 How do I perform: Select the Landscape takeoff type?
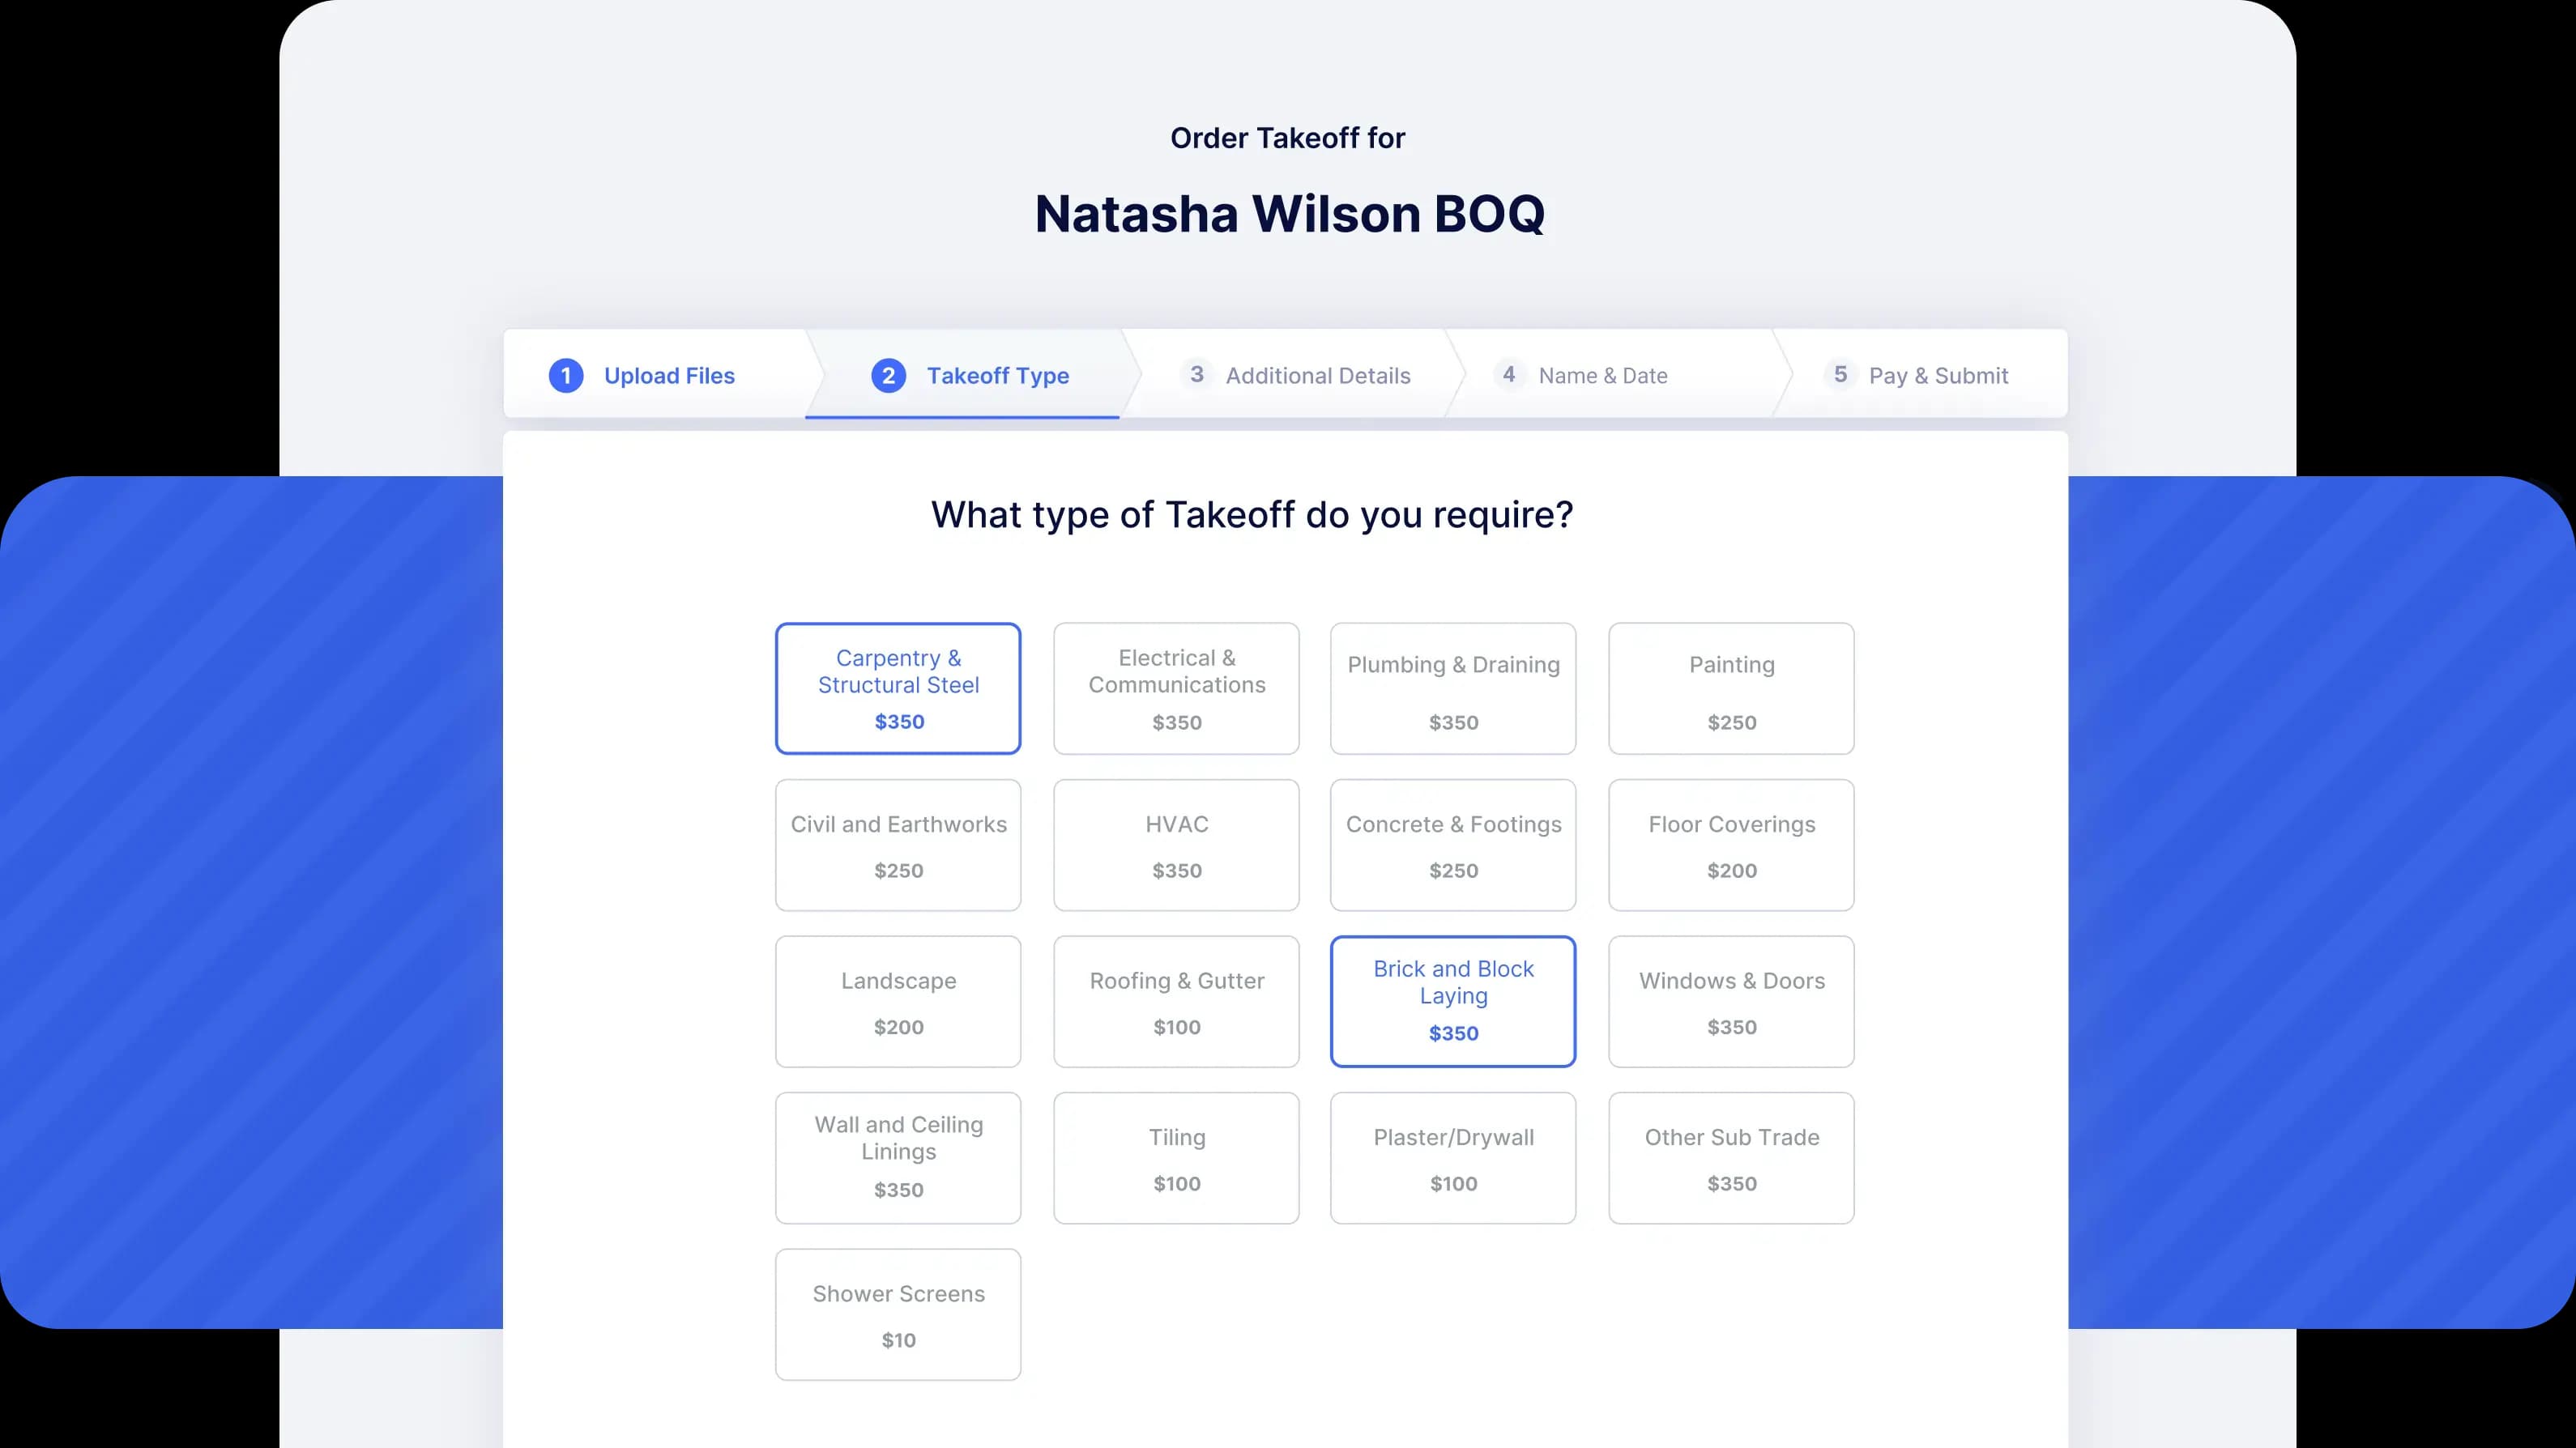point(898,1001)
